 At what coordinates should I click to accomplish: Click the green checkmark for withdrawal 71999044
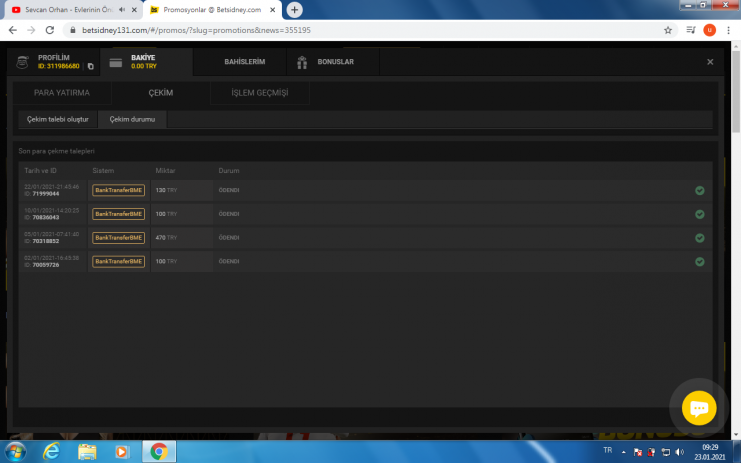pyautogui.click(x=699, y=190)
